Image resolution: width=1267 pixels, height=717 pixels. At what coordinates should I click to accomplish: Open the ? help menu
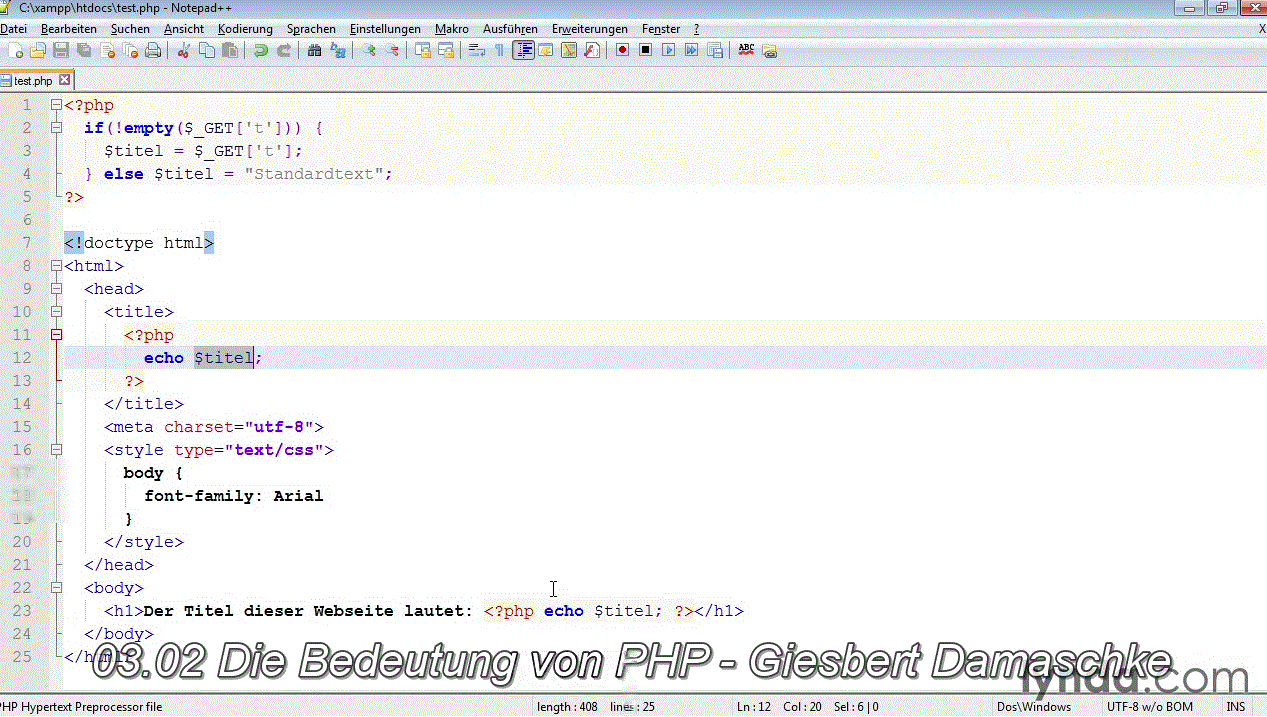(696, 29)
